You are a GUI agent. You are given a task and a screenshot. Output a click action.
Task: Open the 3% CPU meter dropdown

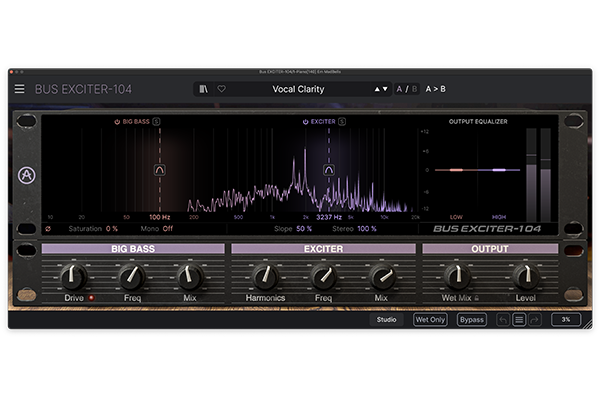coord(565,320)
